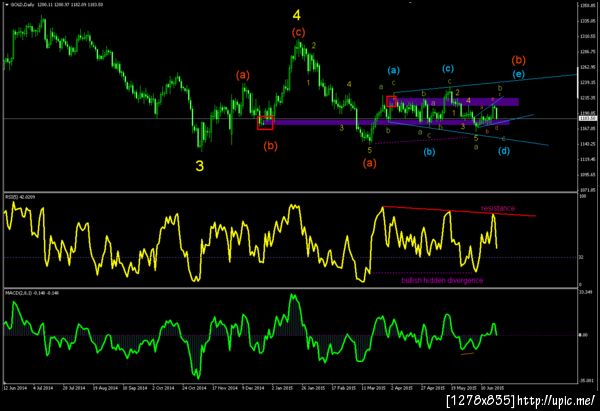Image resolution: width=600 pixels, height=411 pixels.
Task: Click the '2 Jan 2015' date label
Action: 282,388
